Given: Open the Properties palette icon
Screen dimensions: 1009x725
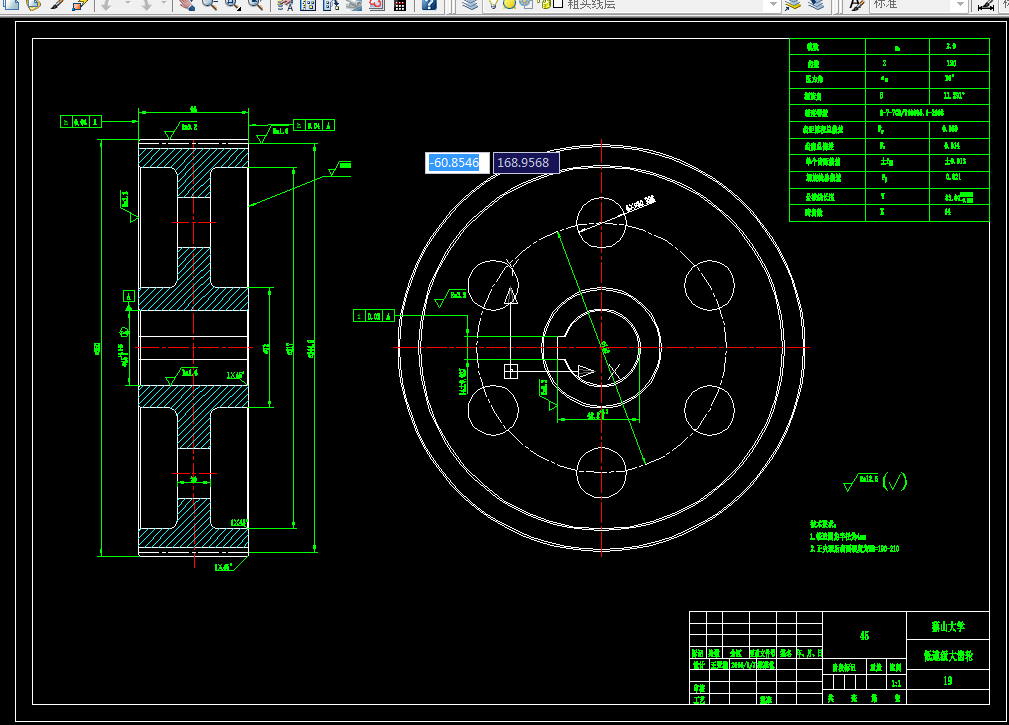Looking at the screenshot, I should pyautogui.click(x=284, y=5).
